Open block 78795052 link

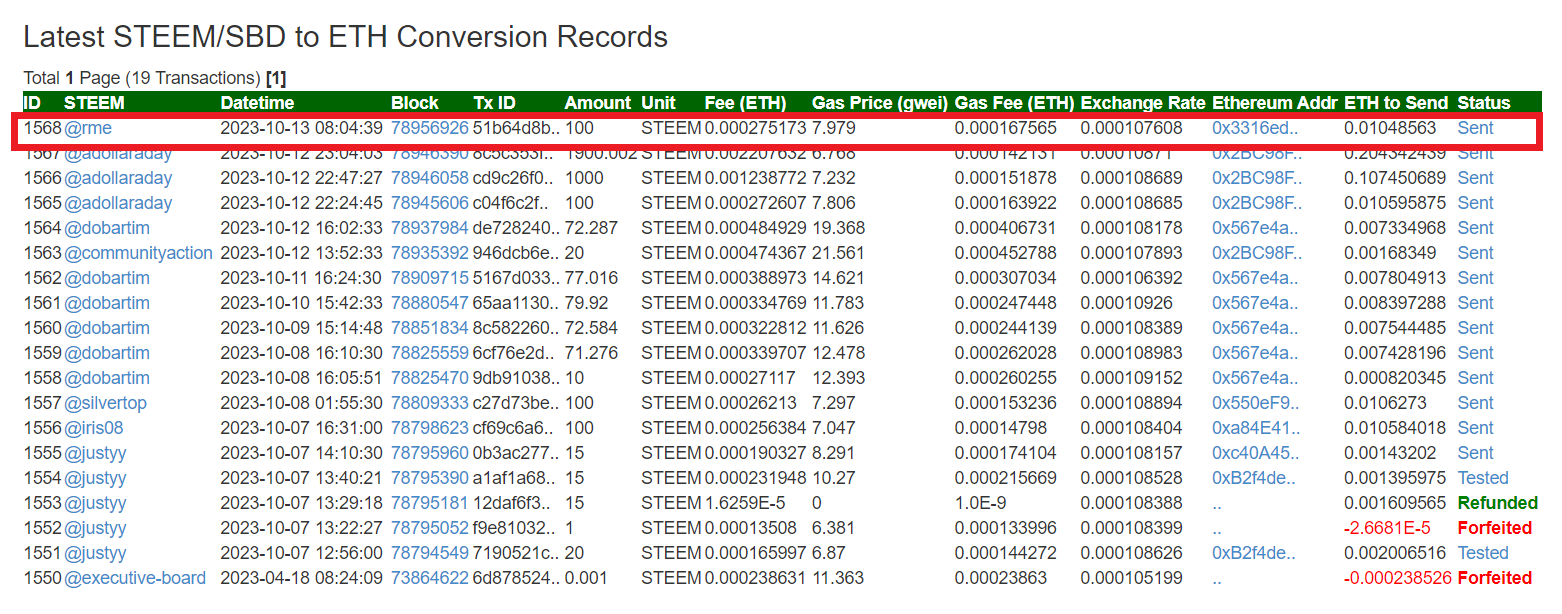click(x=430, y=528)
